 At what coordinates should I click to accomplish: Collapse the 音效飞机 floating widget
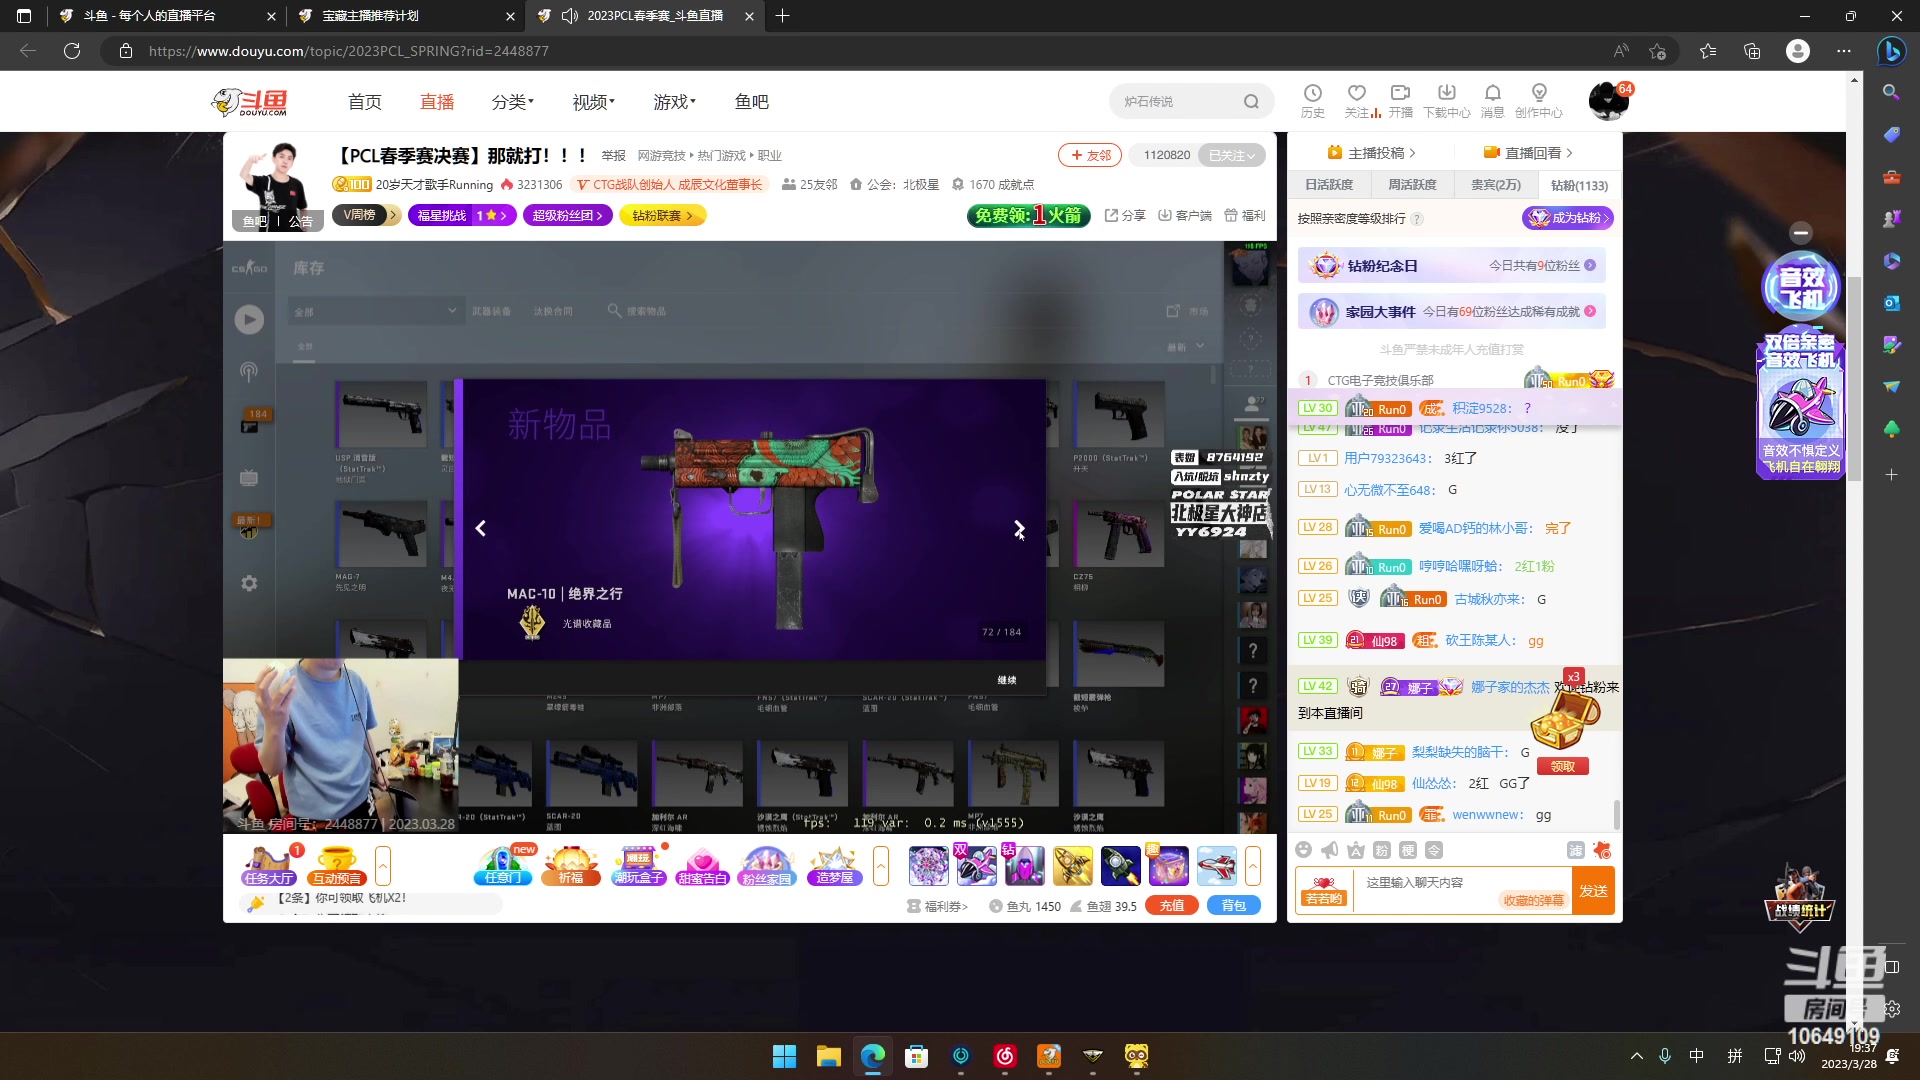point(1800,233)
